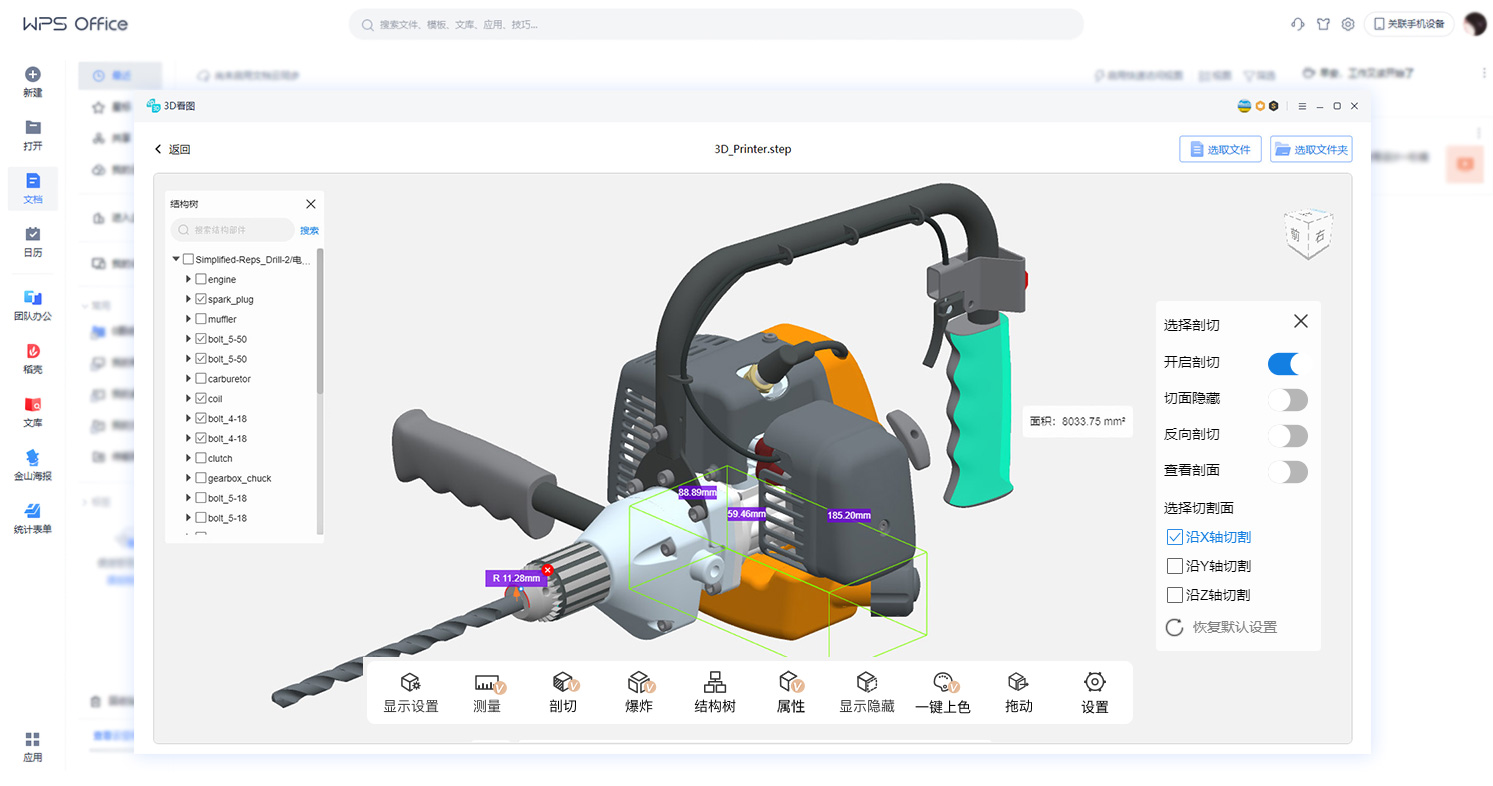
Task: Expand the gearbox_chuck tree node
Action: tap(188, 478)
